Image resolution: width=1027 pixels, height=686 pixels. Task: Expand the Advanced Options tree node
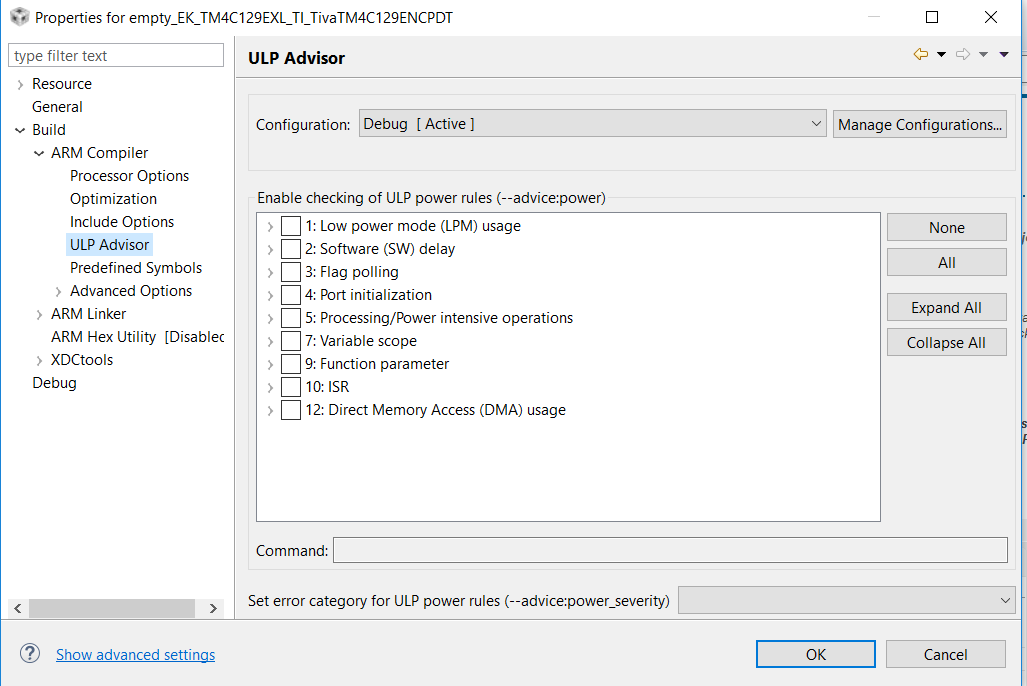click(59, 291)
